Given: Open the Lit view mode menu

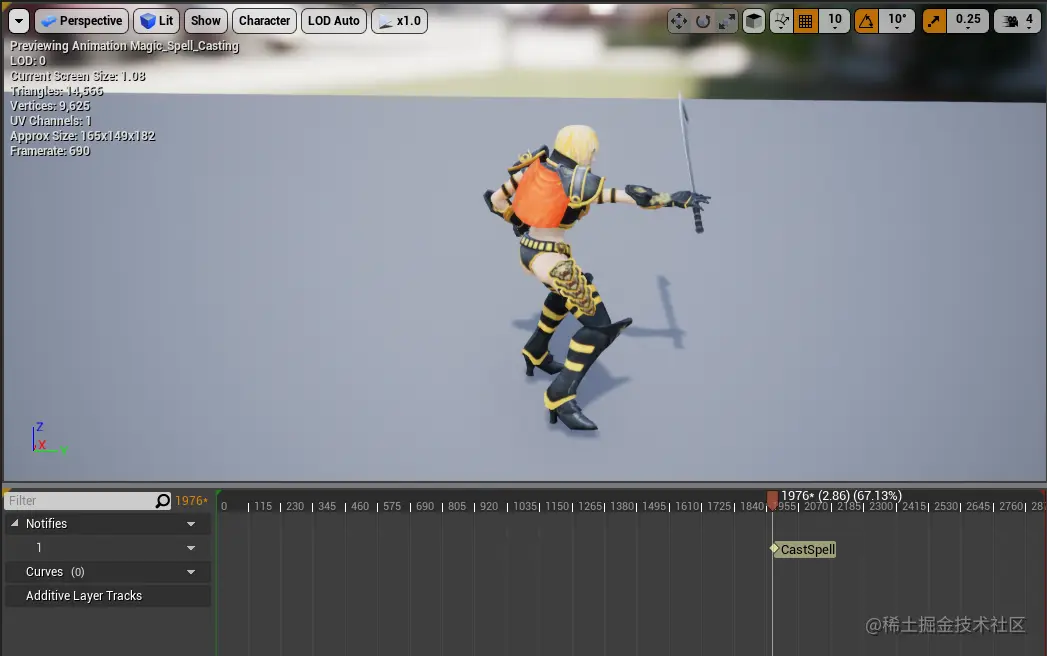Looking at the screenshot, I should (x=156, y=21).
